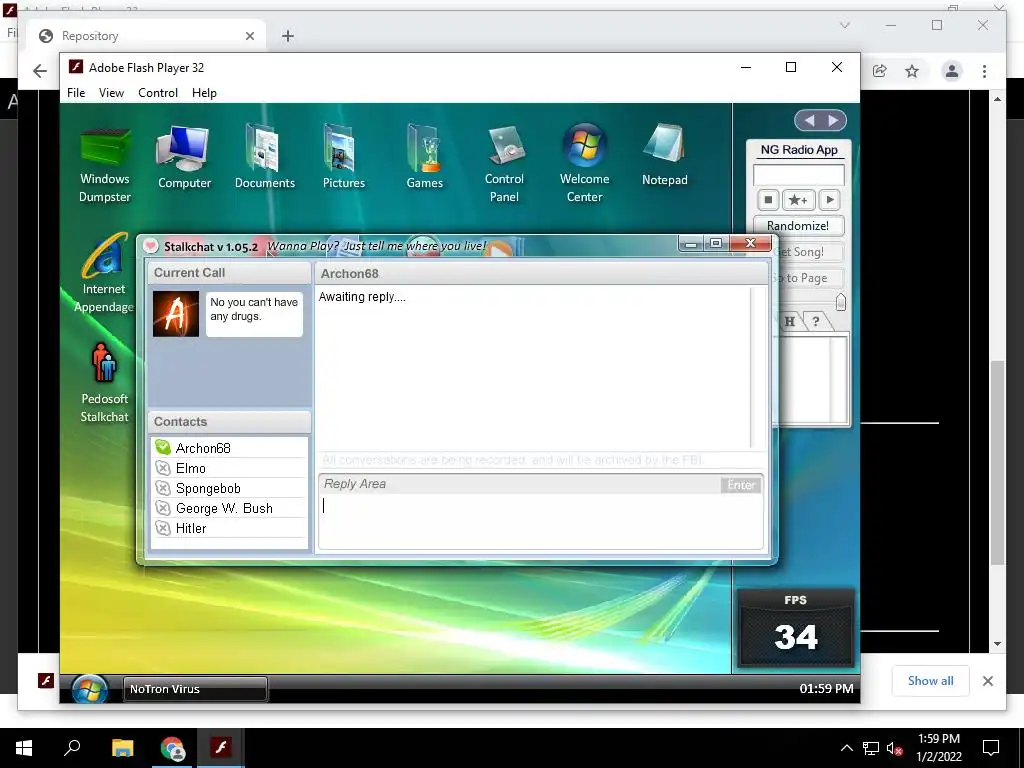Click the Stalkchat heart title icon
The width and height of the screenshot is (1024, 768).
point(151,246)
